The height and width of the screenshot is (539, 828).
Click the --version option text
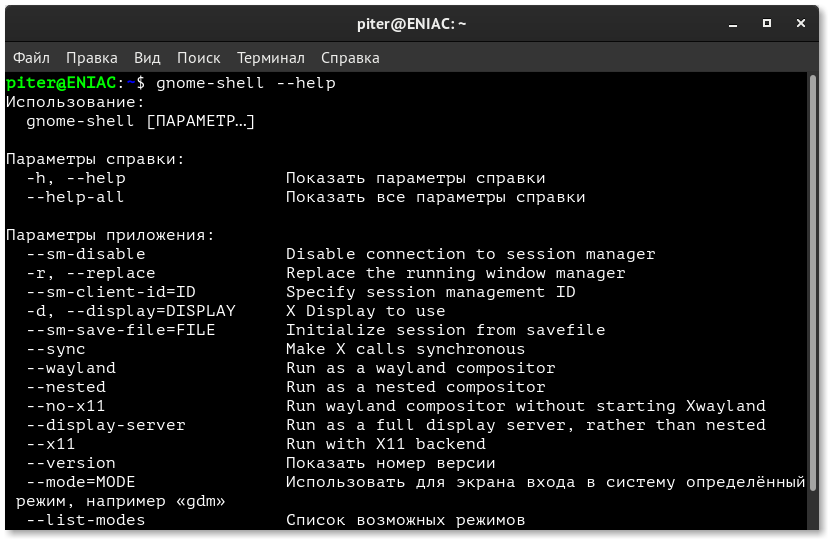point(71,463)
